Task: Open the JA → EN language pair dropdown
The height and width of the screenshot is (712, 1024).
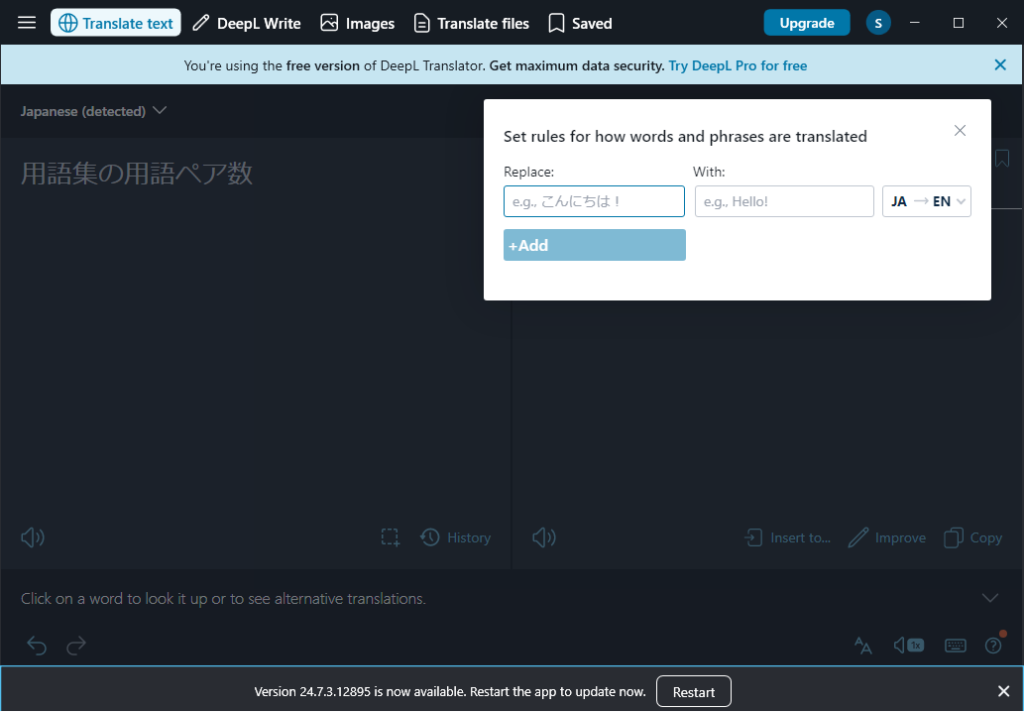Action: click(926, 201)
